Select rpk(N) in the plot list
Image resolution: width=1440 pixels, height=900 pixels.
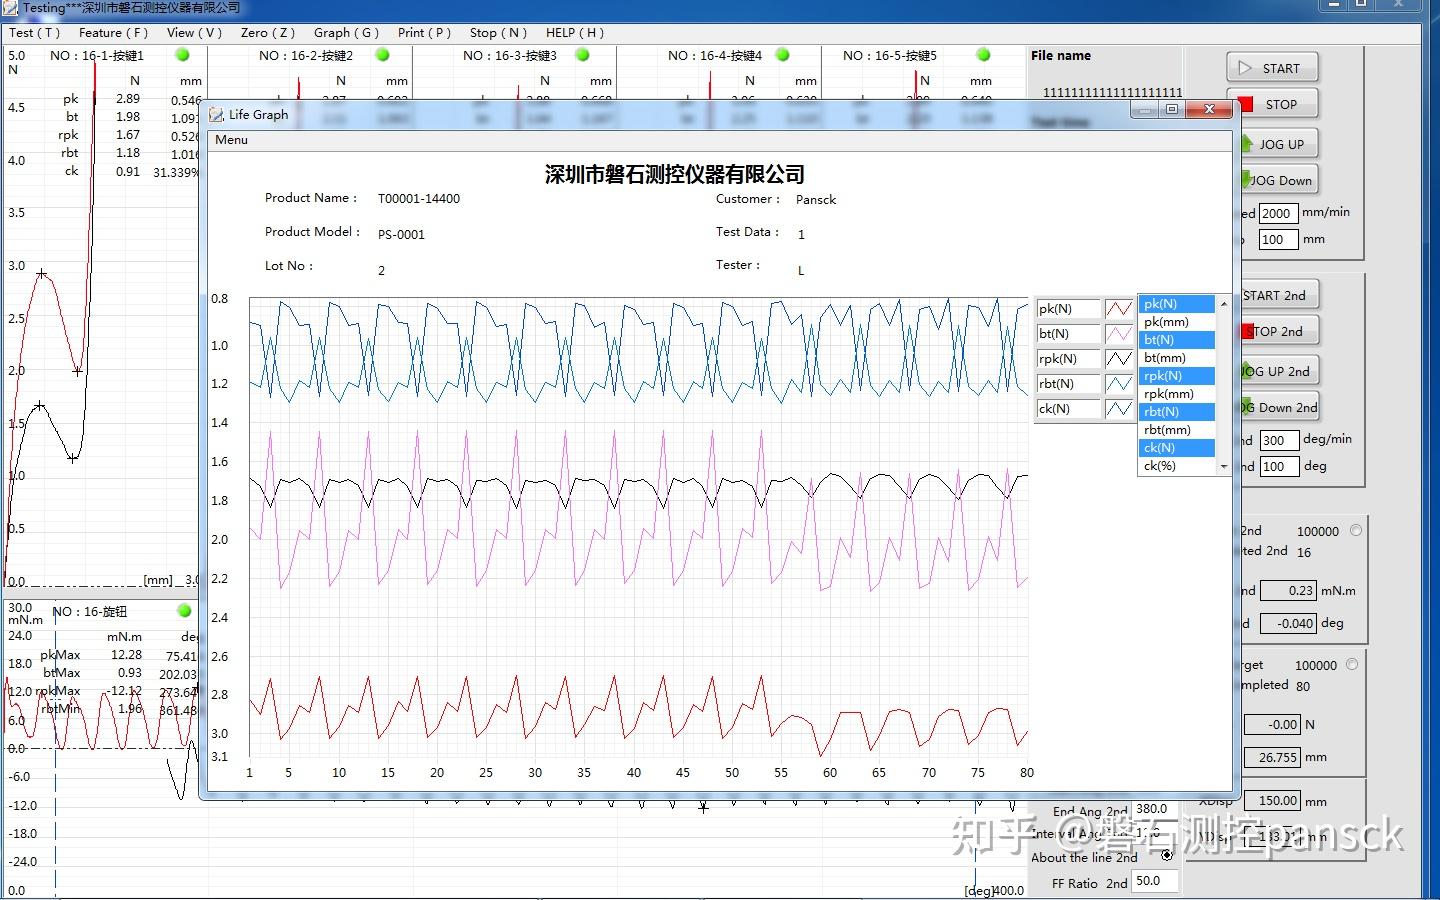click(x=1177, y=376)
